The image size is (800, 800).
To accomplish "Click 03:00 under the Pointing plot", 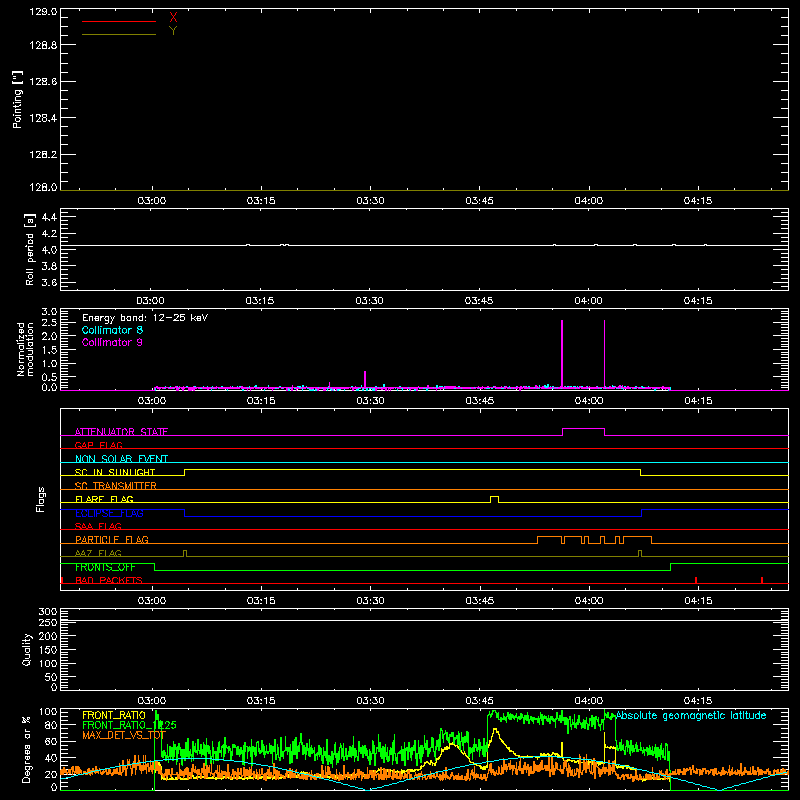I will click(x=152, y=201).
